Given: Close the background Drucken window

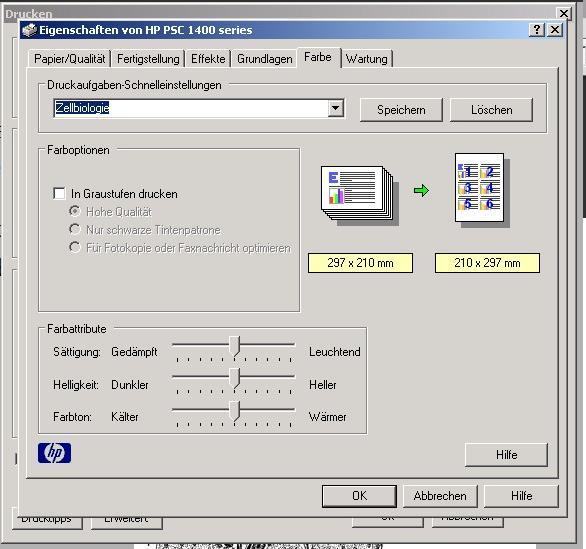Looking at the screenshot, I should point(564,14).
